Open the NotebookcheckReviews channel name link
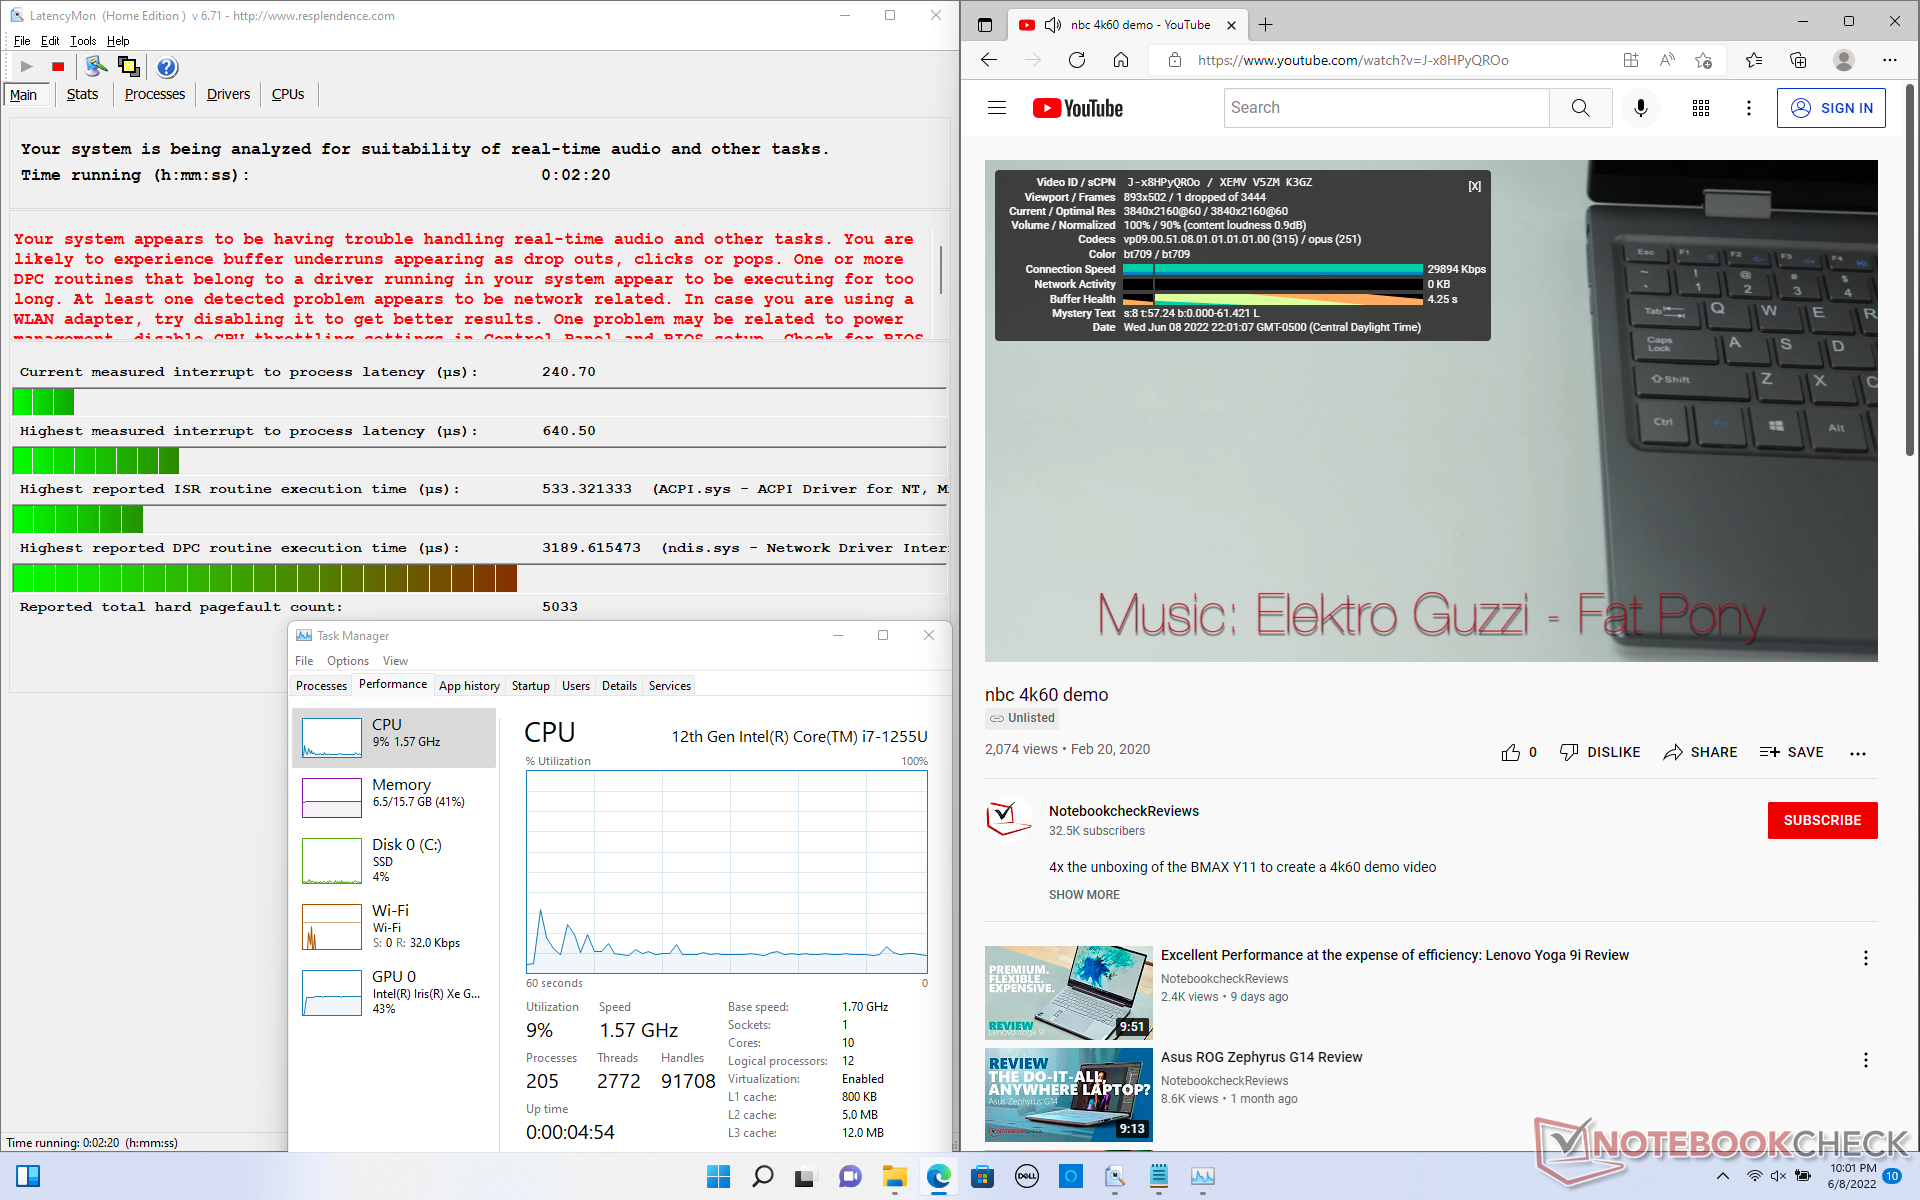The width and height of the screenshot is (1920, 1200). click(x=1124, y=811)
